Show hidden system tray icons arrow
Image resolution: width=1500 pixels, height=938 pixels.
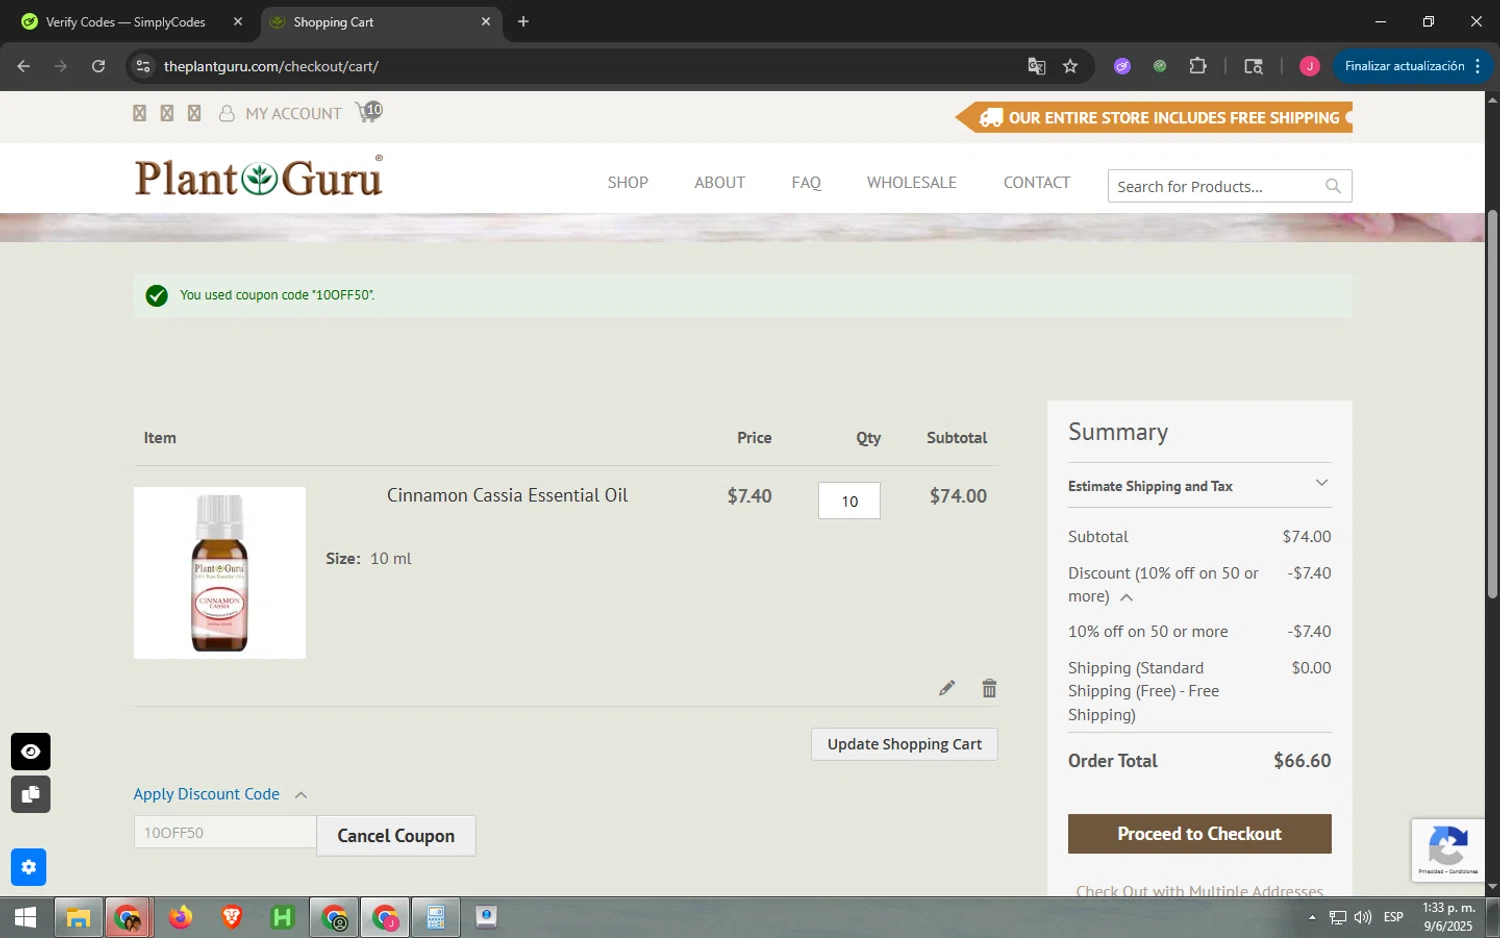click(x=1312, y=917)
